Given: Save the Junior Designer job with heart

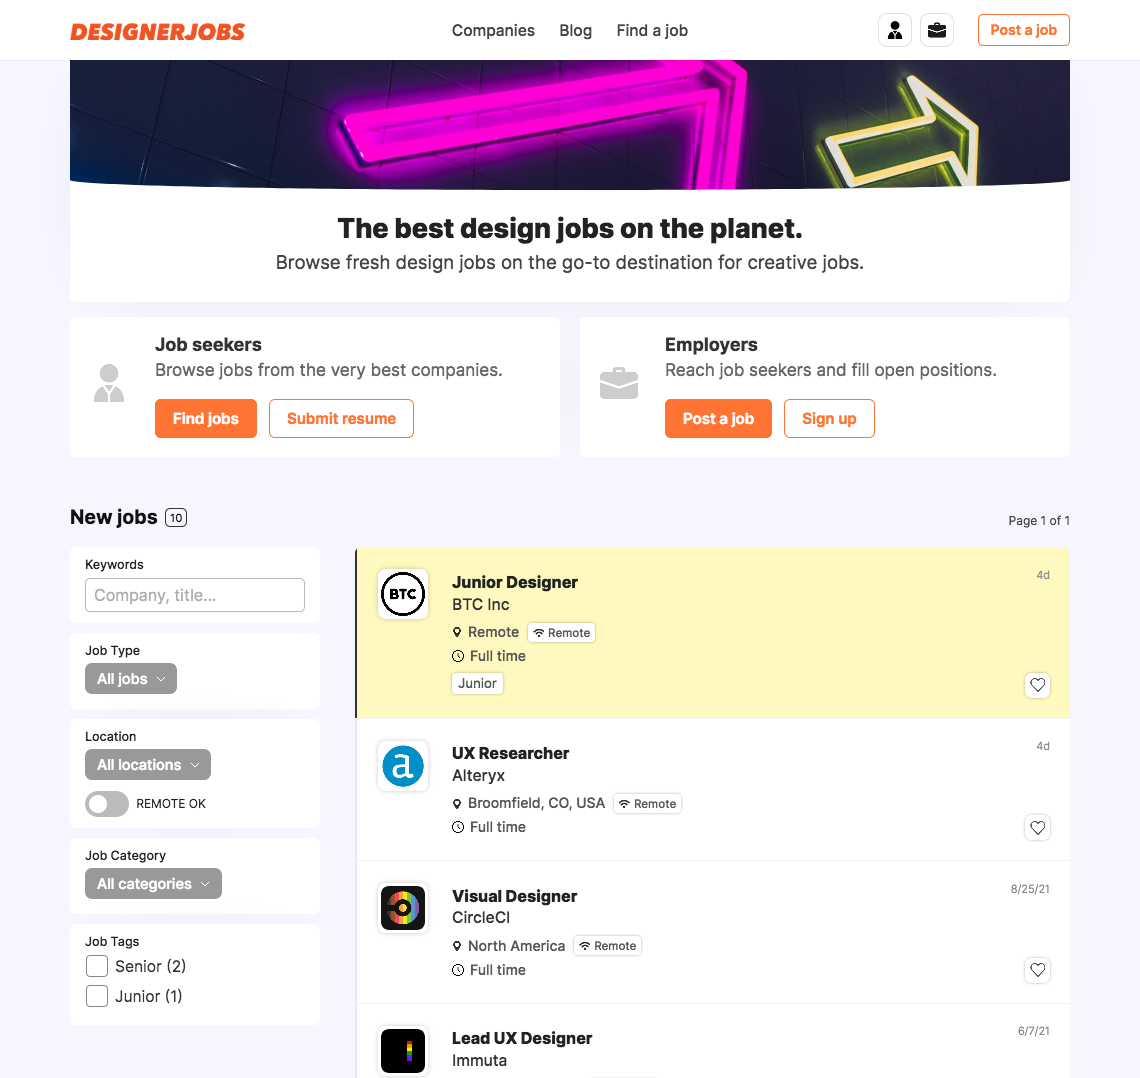Looking at the screenshot, I should pos(1037,685).
